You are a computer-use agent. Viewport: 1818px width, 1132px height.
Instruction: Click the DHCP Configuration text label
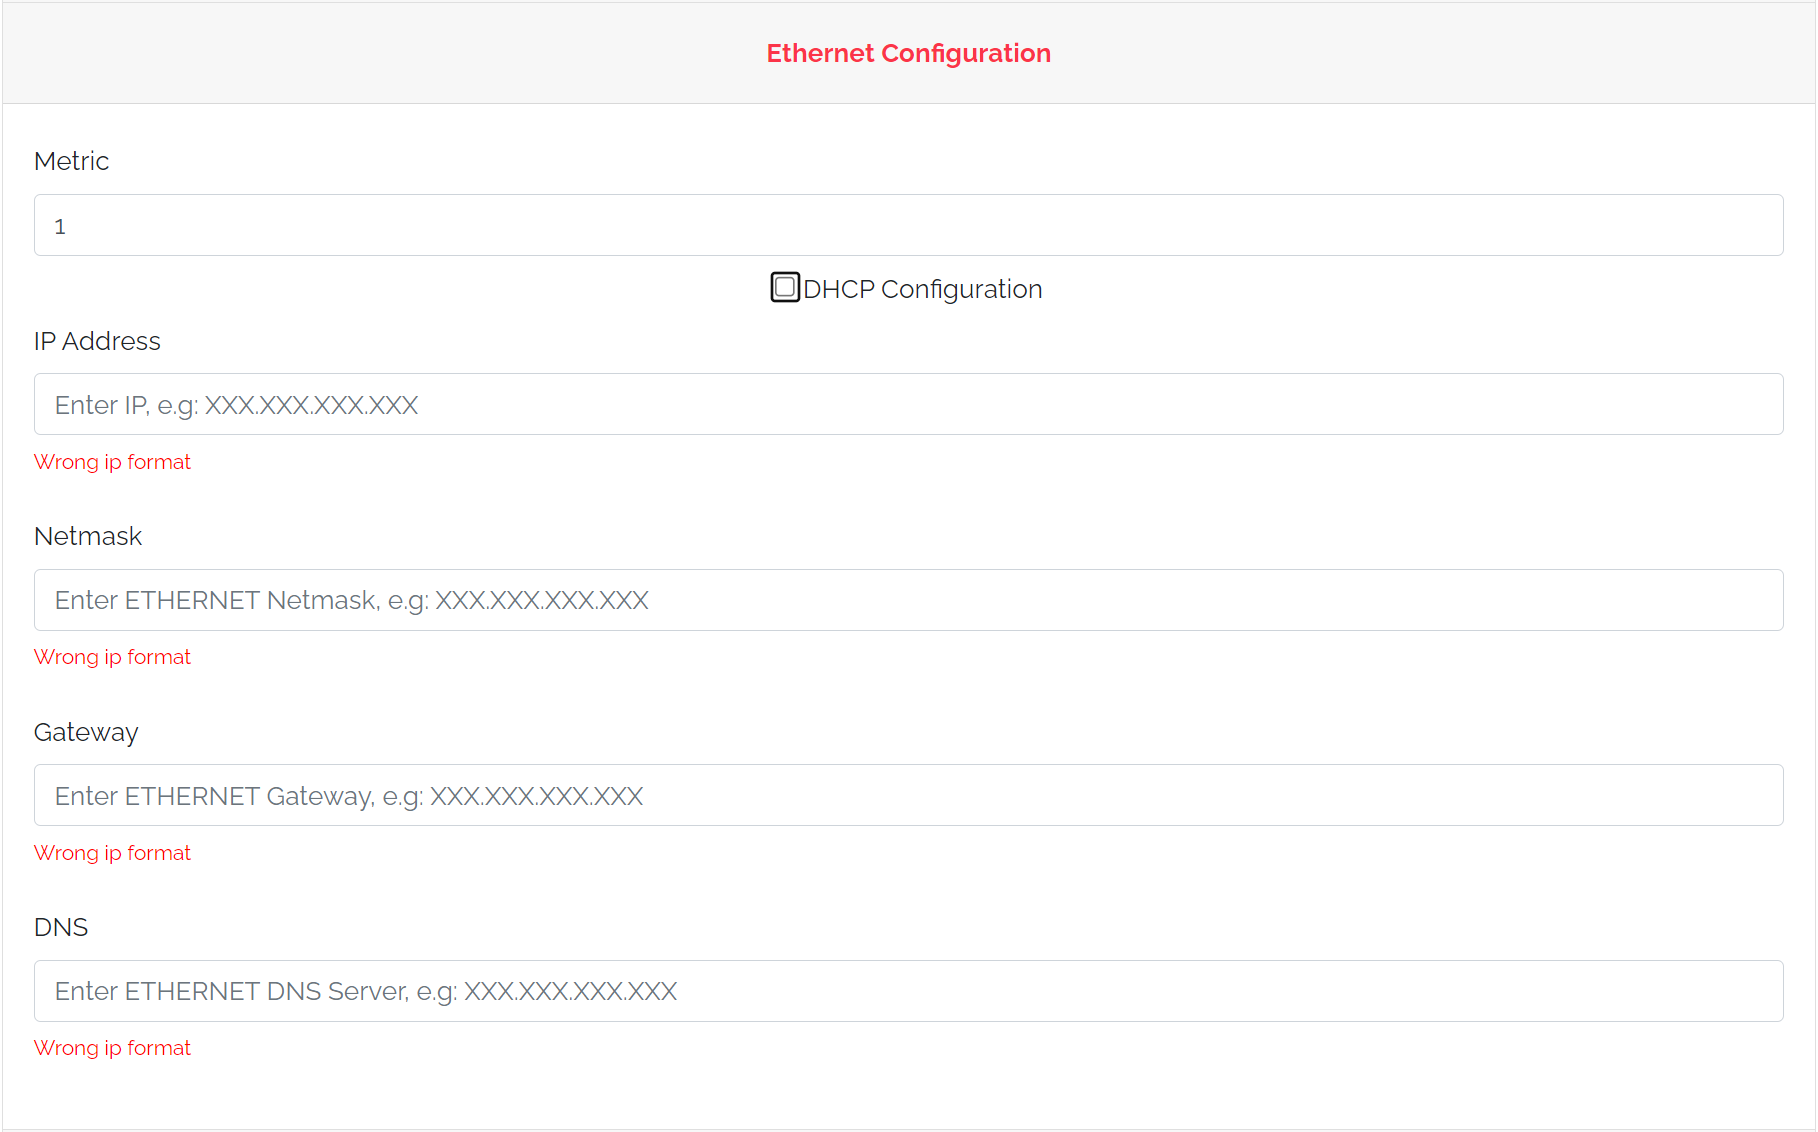[x=922, y=289]
